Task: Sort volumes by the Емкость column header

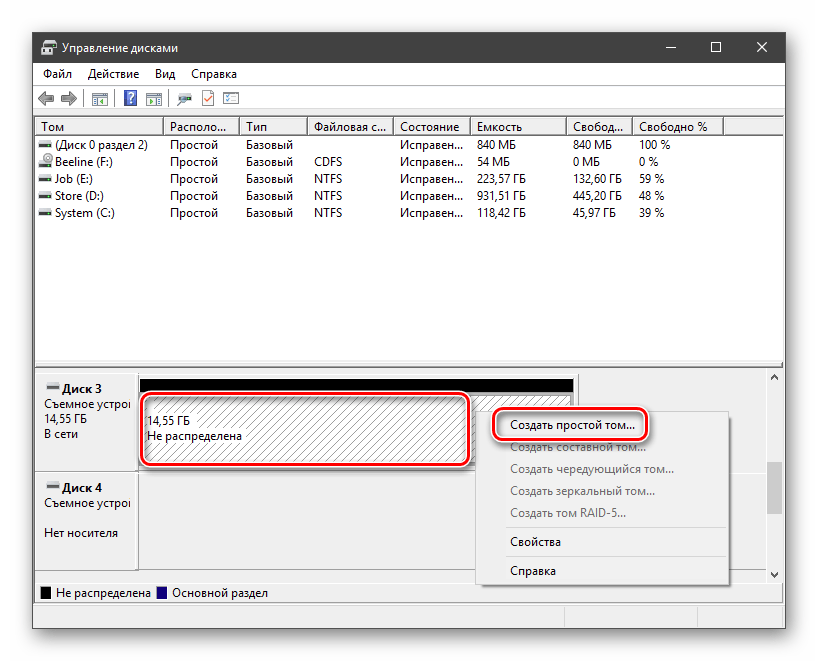Action: tap(518, 127)
